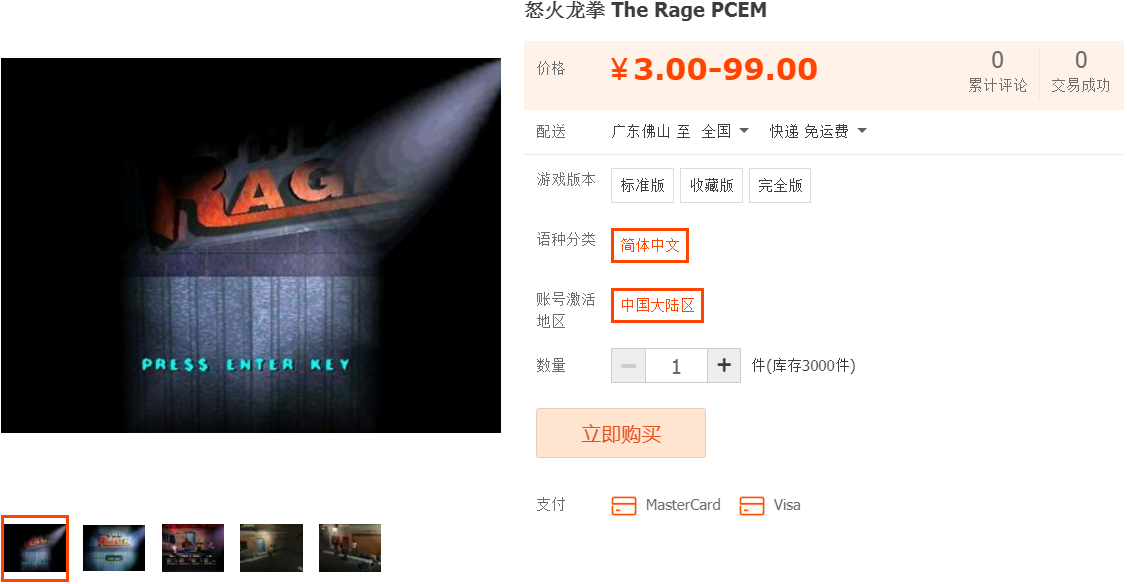Open the 累计评论 review count

[x=998, y=71]
